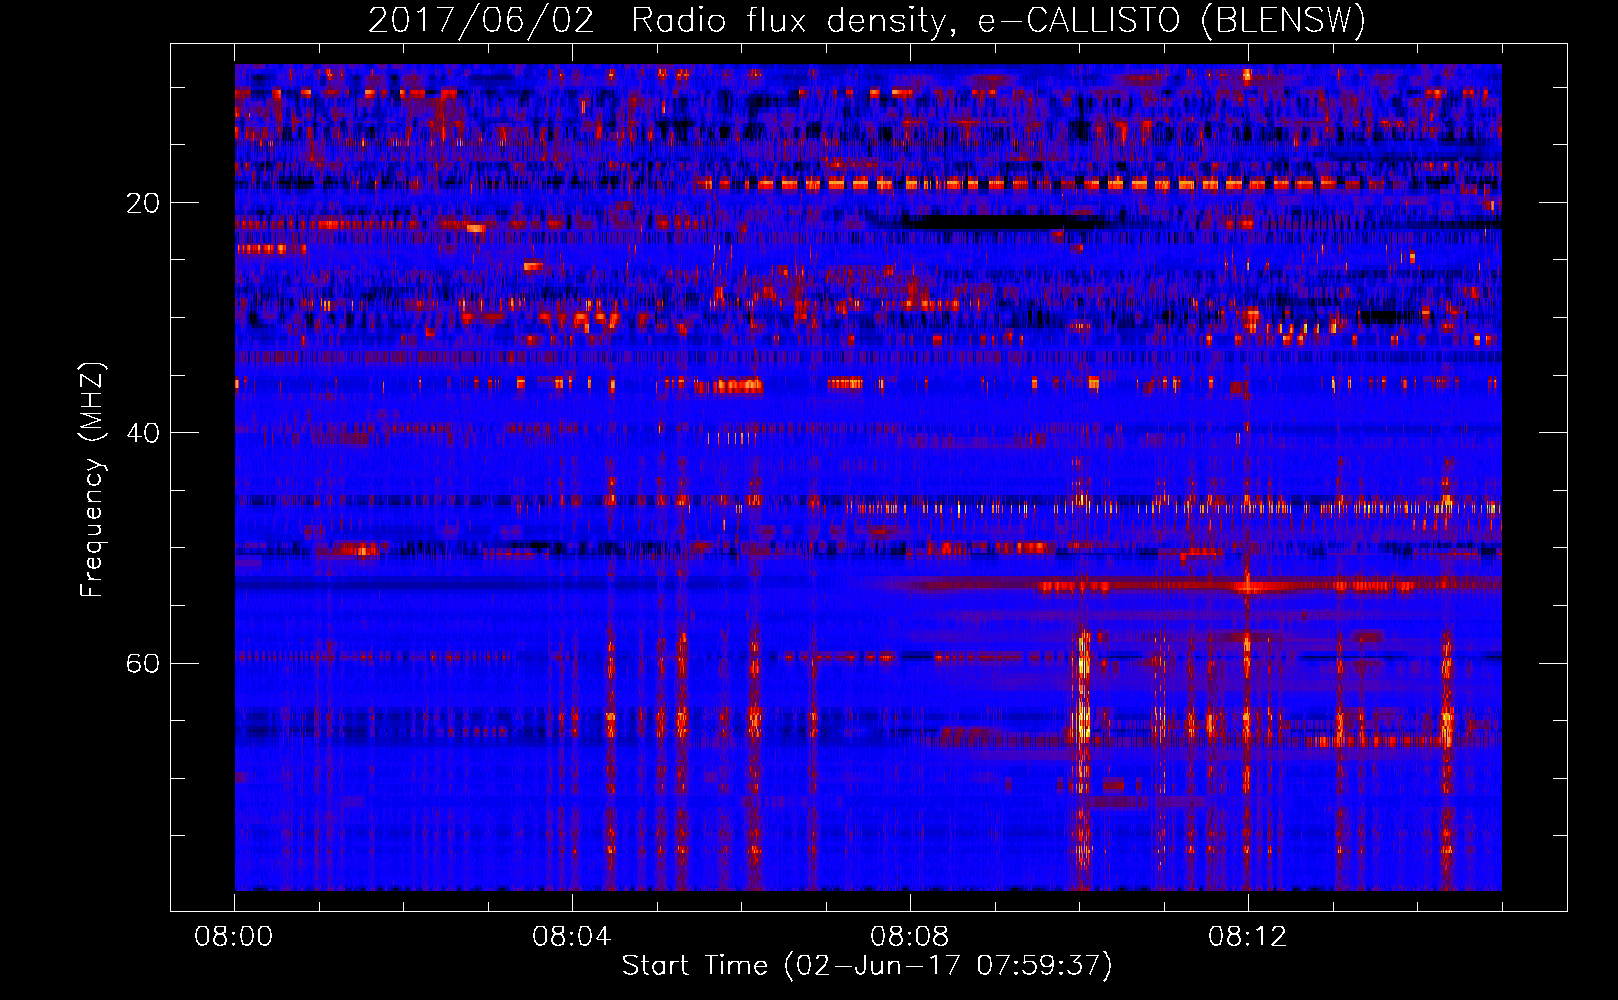Click the '08:08' time tick label
The image size is (1618, 1000).
[909, 937]
